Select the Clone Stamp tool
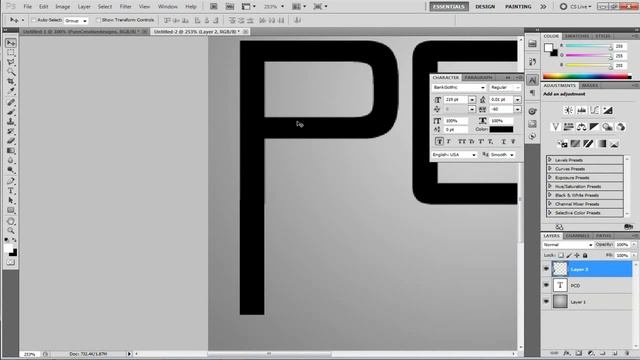This screenshot has height=360, width=640. [x=11, y=121]
